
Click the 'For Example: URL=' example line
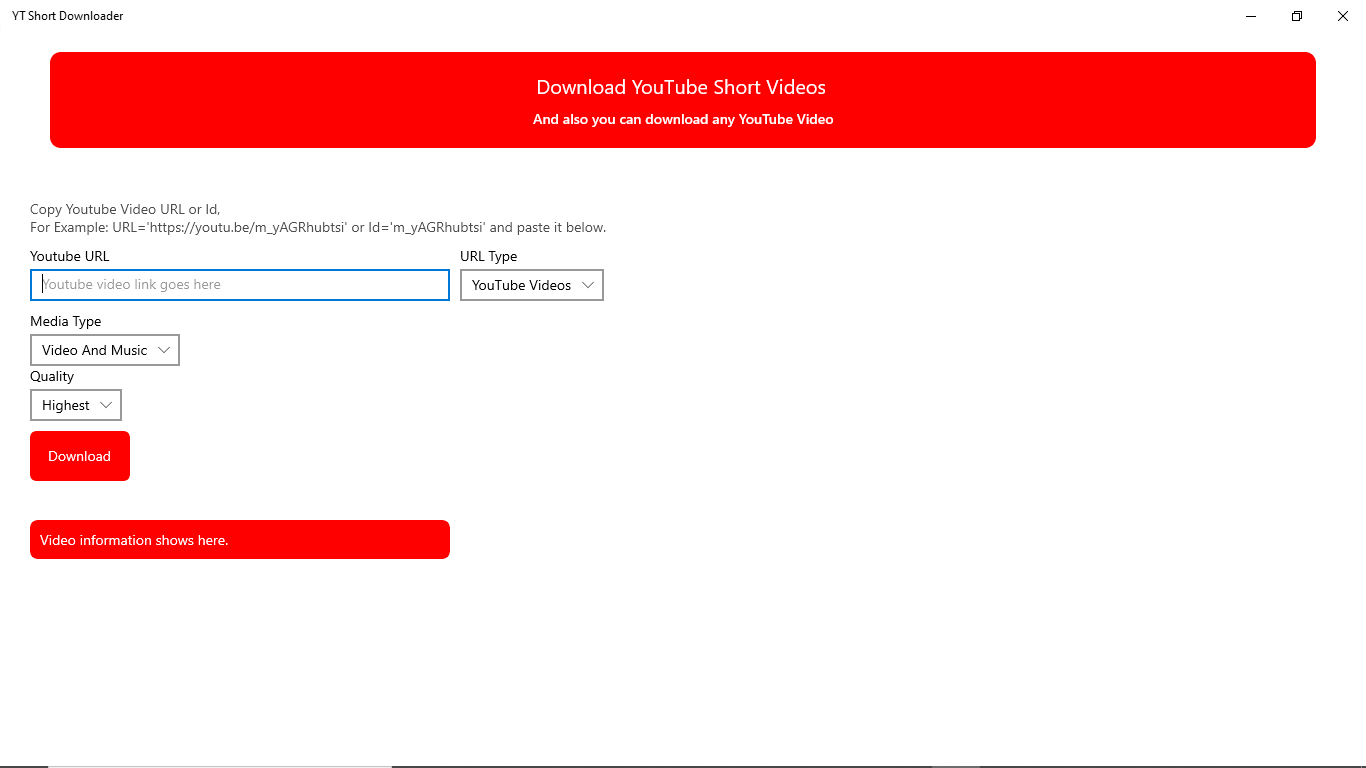[x=318, y=227]
